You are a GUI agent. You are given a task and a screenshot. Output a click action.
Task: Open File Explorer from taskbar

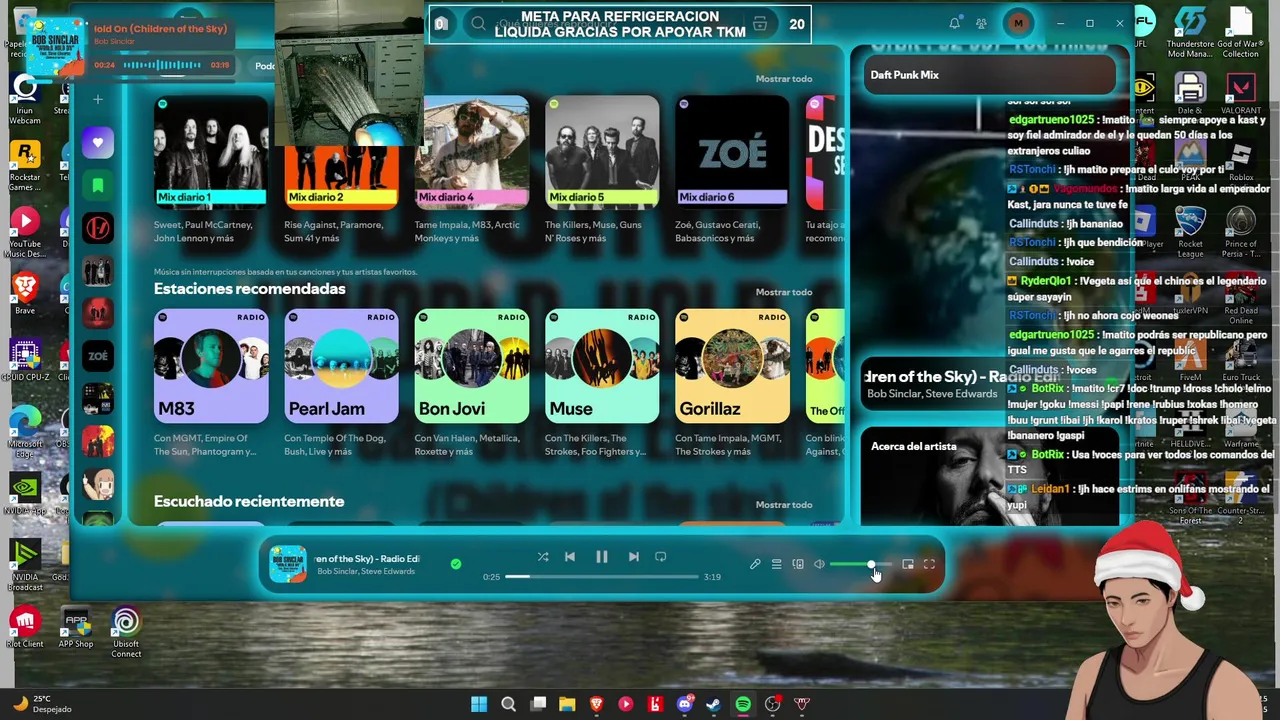[x=567, y=704]
